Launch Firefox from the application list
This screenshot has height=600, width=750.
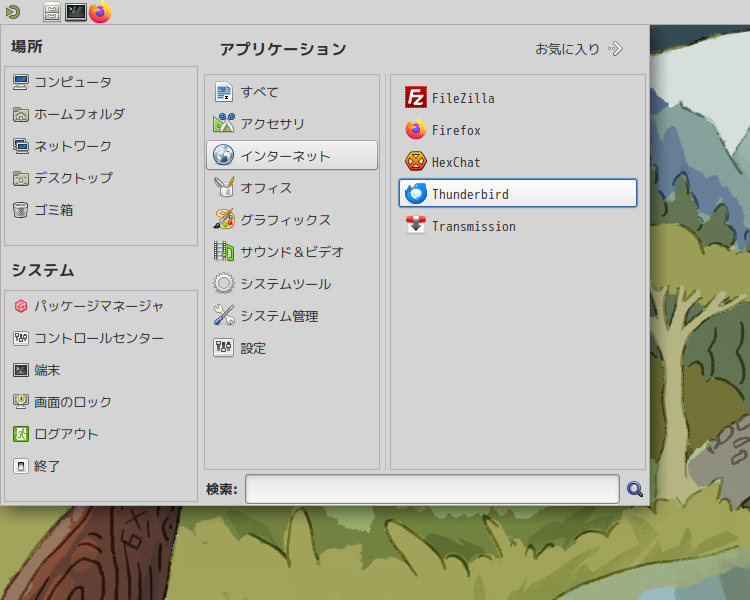[x=518, y=130]
